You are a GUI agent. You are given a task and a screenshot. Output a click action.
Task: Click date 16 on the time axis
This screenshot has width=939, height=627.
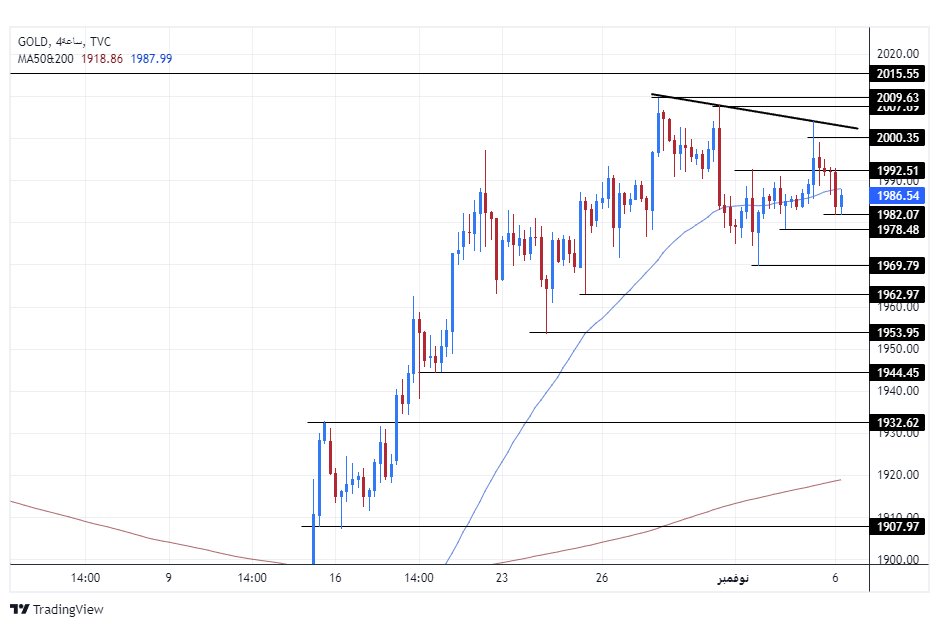click(x=335, y=577)
